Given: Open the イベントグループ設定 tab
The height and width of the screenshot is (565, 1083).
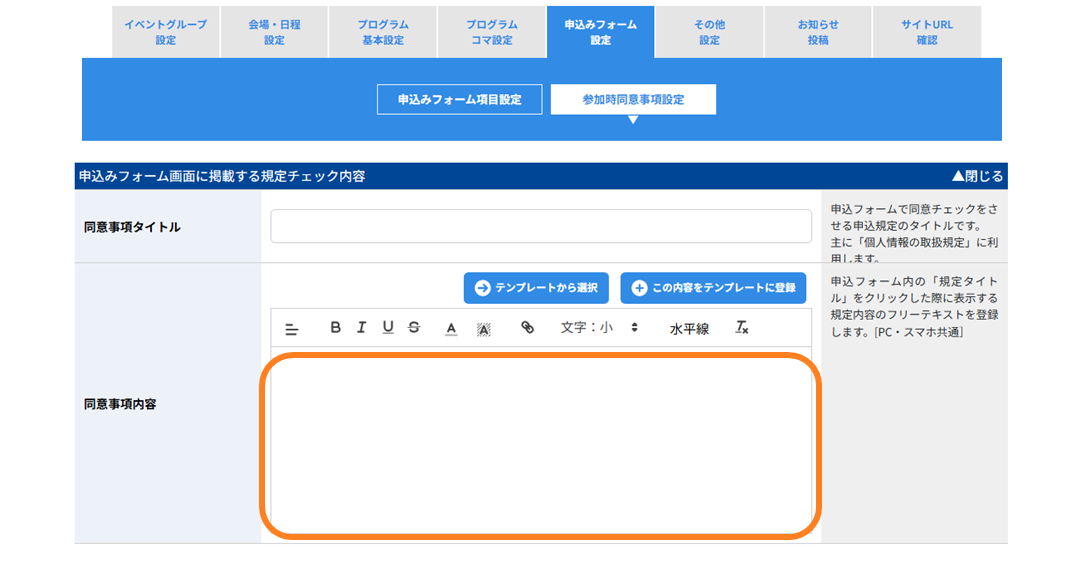Looking at the screenshot, I should 166,32.
